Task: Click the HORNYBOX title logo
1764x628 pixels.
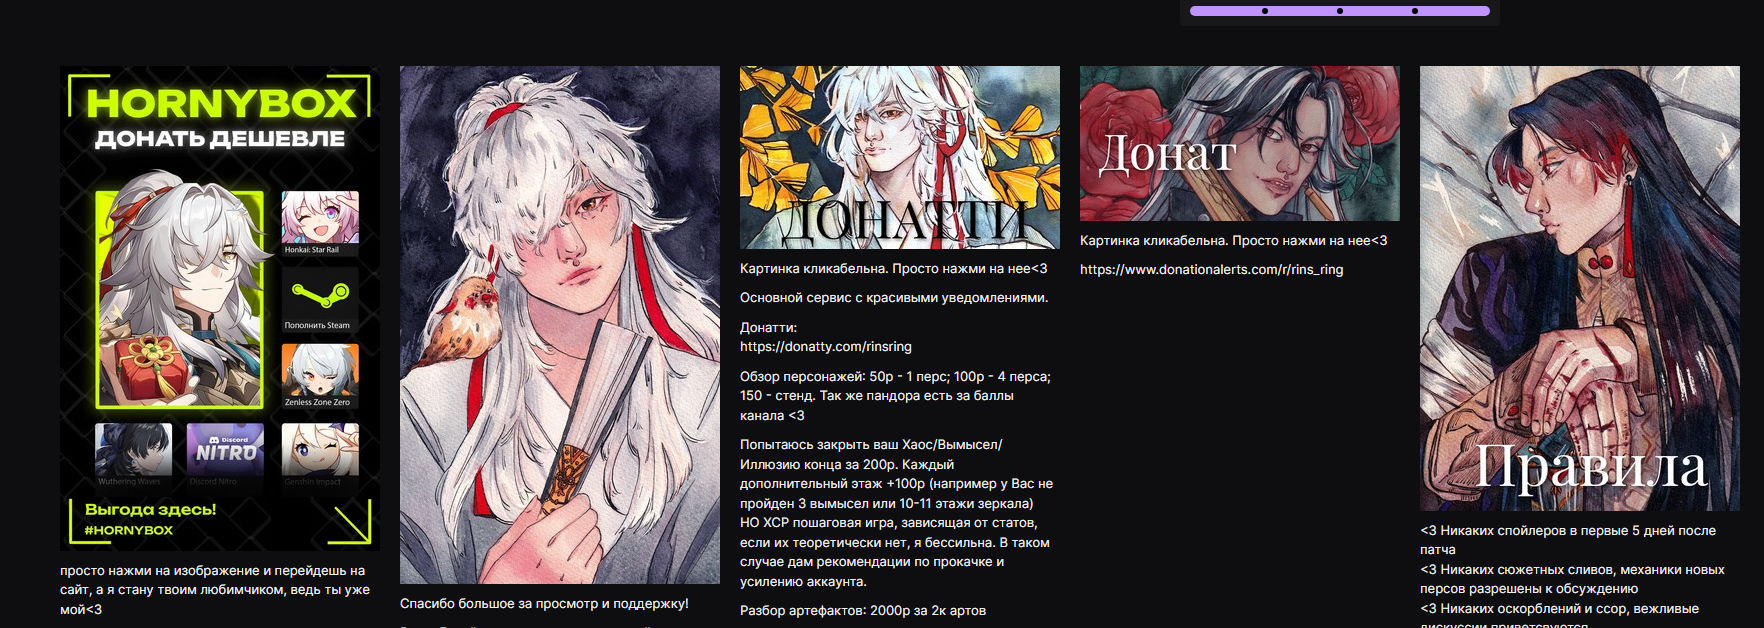Action: (x=221, y=103)
